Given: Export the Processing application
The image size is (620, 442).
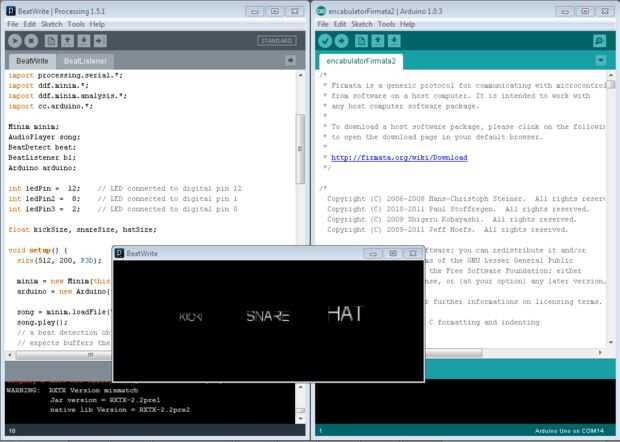Looking at the screenshot, I should [100, 41].
